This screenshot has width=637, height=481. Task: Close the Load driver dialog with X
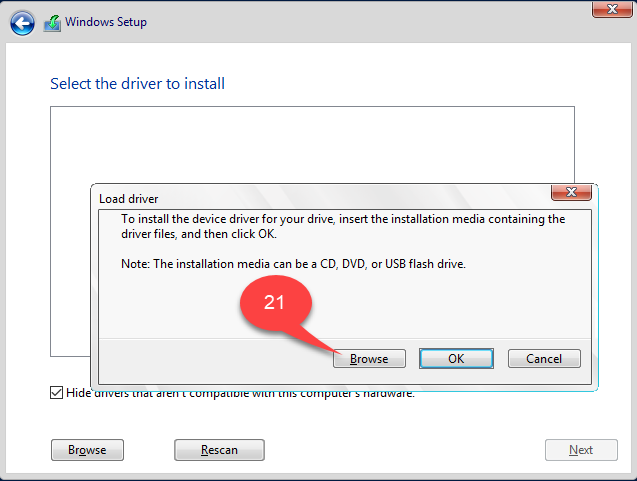point(571,192)
